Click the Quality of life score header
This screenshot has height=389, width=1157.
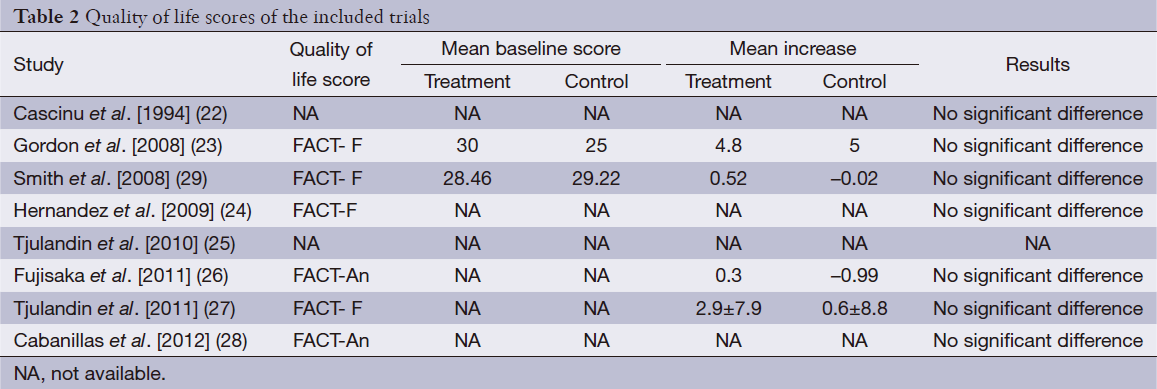coord(331,65)
